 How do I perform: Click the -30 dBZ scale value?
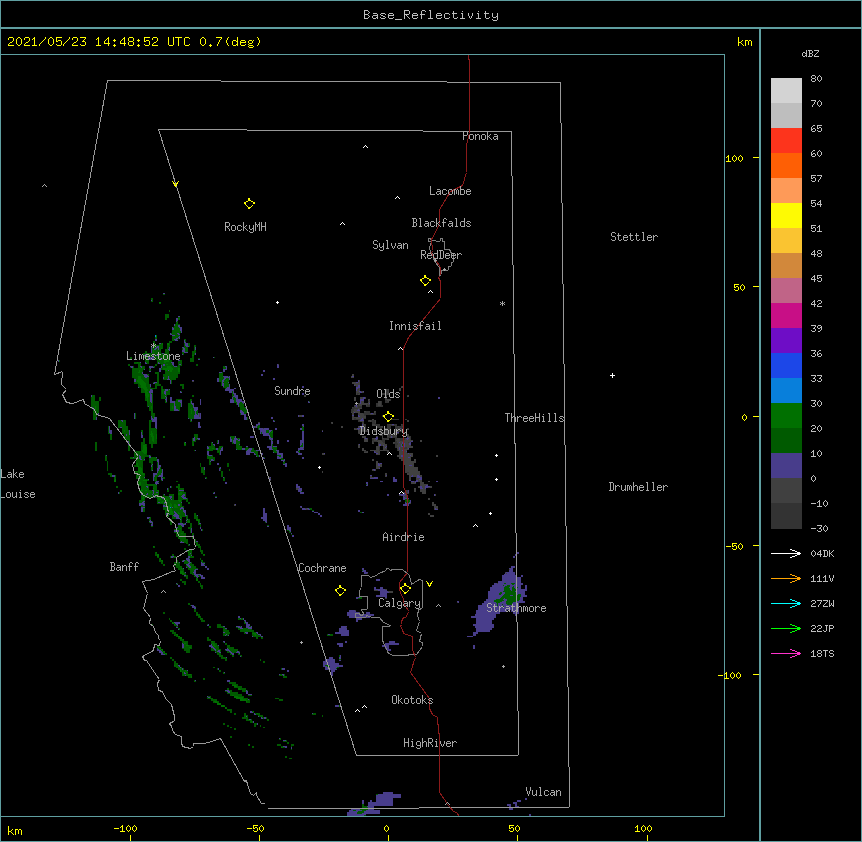pos(819,528)
